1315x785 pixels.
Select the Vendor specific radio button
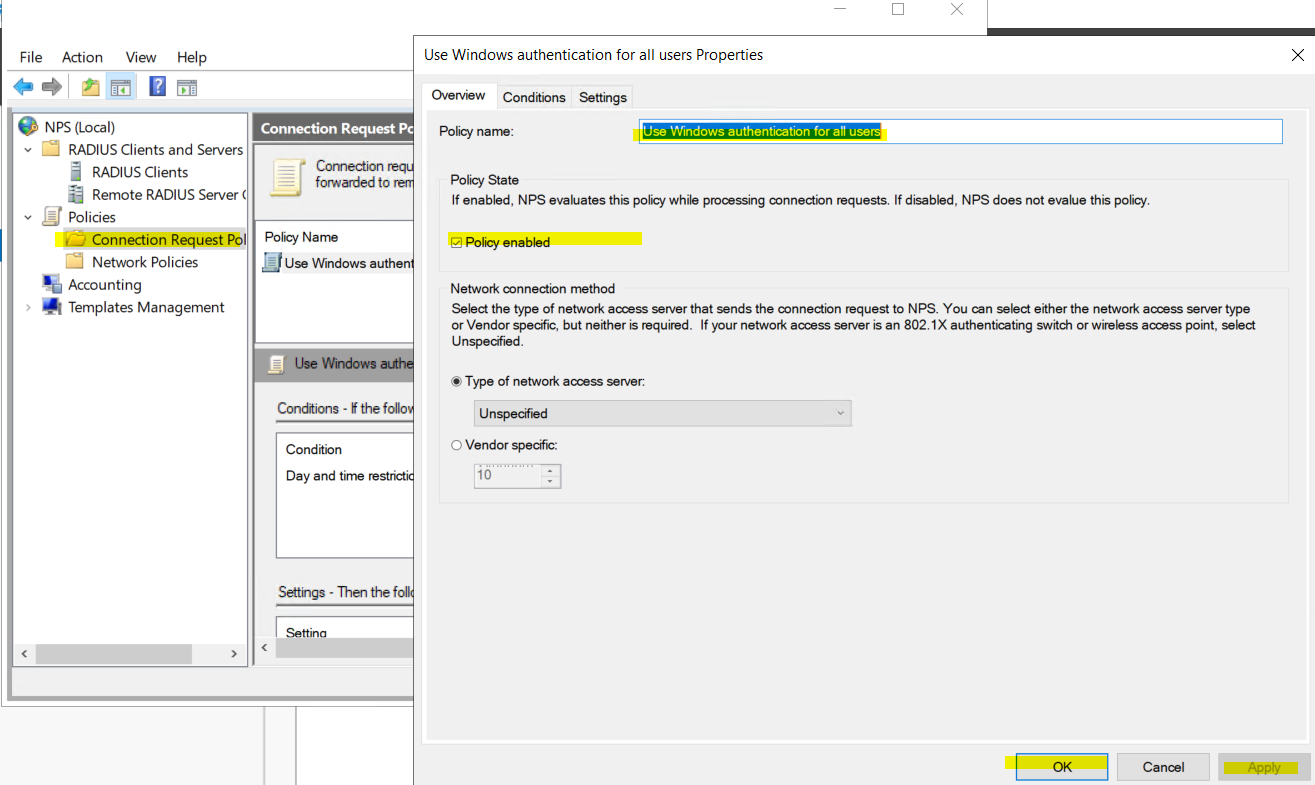pos(457,445)
